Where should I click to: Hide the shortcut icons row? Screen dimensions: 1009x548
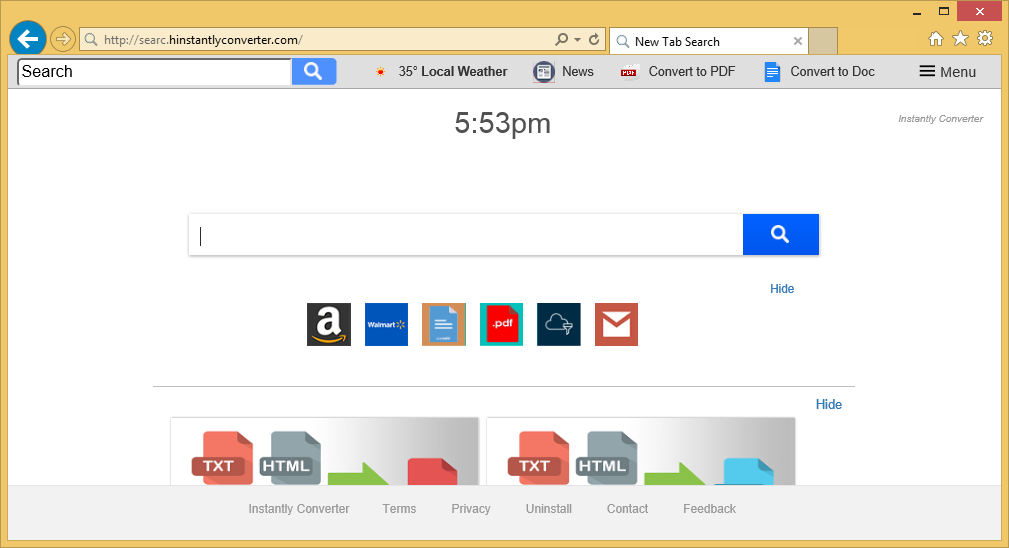point(782,289)
